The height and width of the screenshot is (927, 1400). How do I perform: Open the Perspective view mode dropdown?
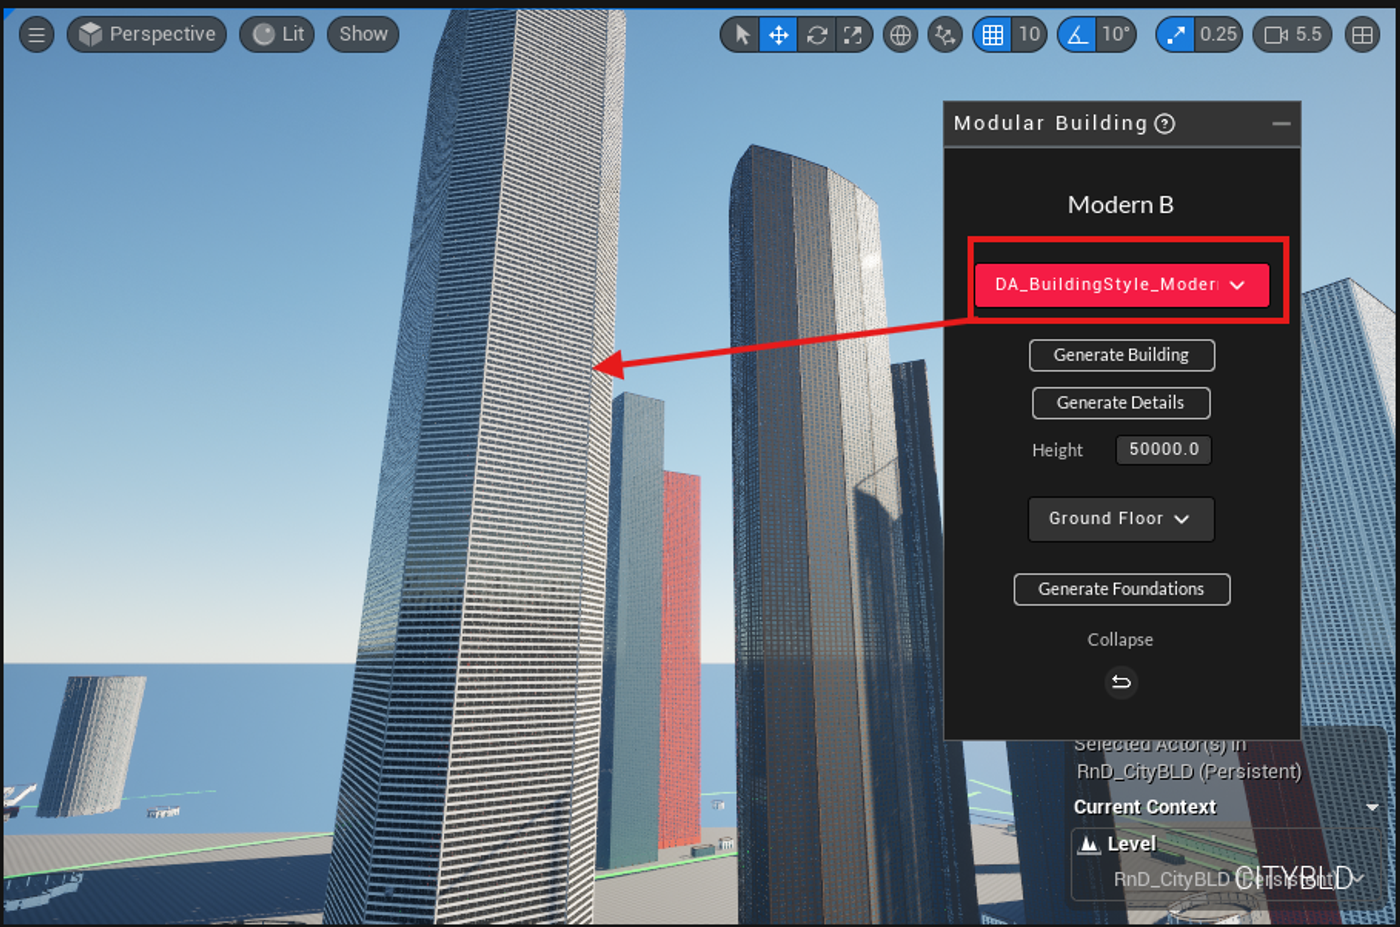147,35
